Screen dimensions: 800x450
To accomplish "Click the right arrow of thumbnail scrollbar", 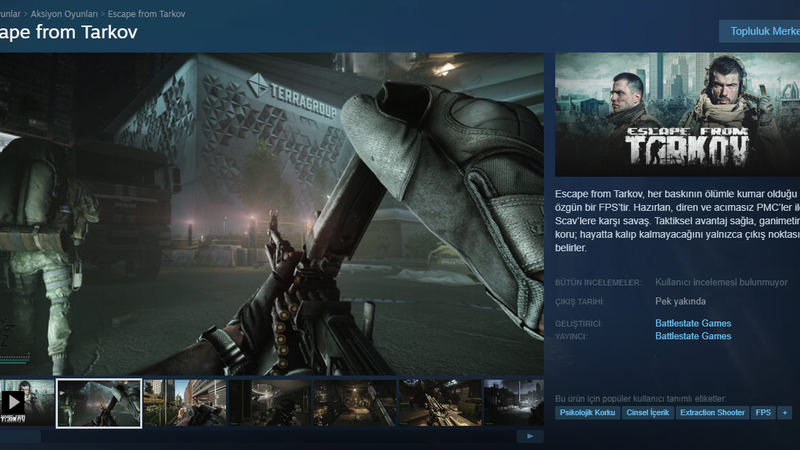I will [x=530, y=436].
